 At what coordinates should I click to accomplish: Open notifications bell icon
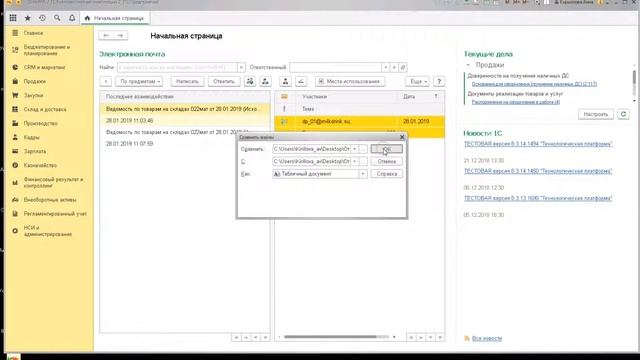click(72, 18)
